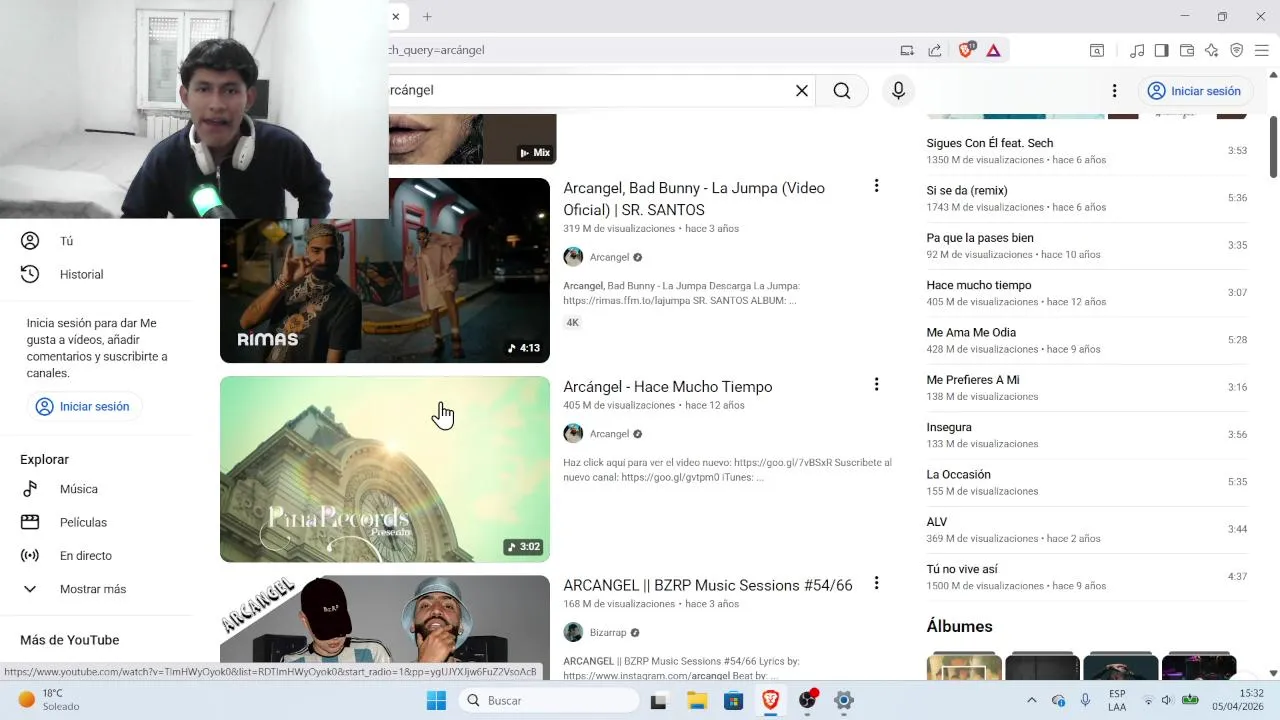The image size is (1280, 720).
Task: Open a new browser tab
Action: click(x=427, y=17)
